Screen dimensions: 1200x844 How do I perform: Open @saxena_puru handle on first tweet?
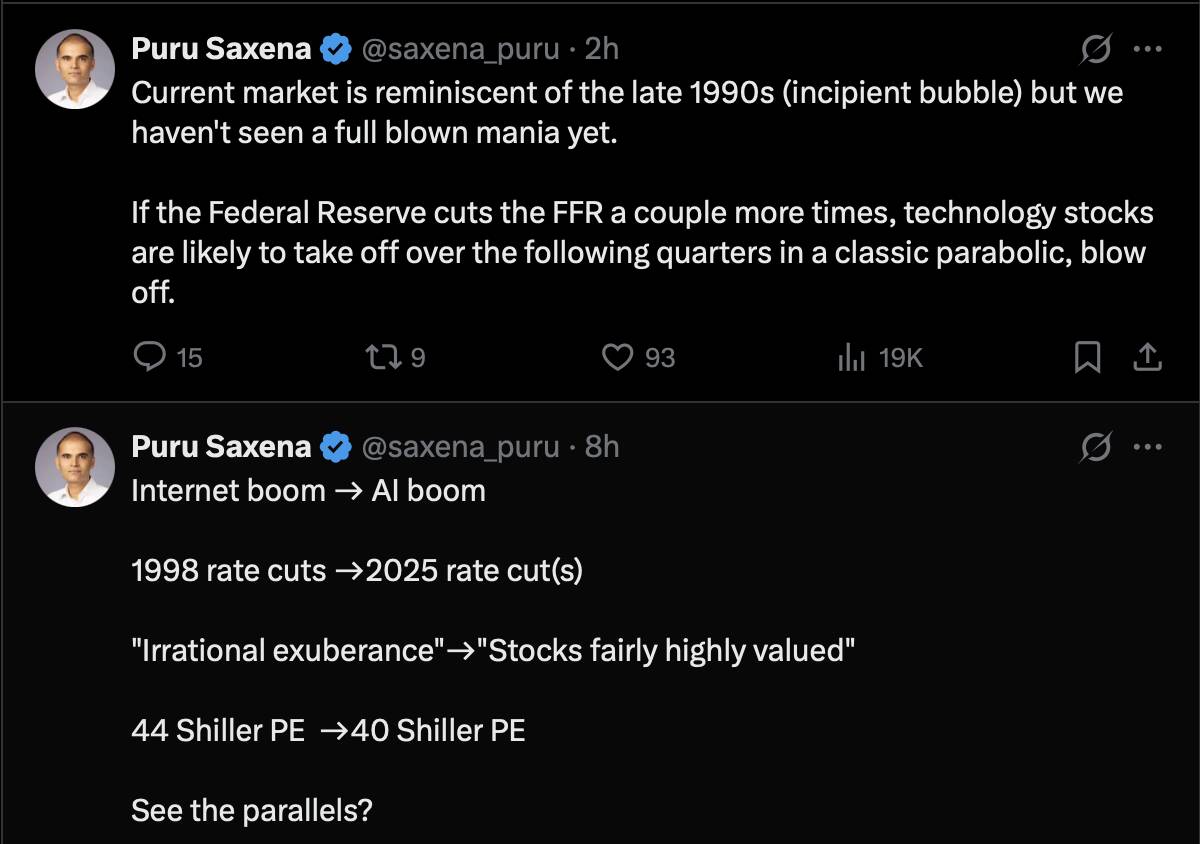pos(458,48)
